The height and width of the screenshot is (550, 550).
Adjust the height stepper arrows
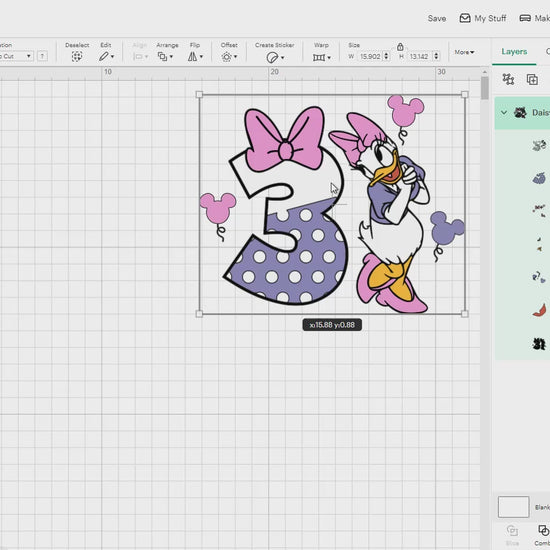coord(436,56)
